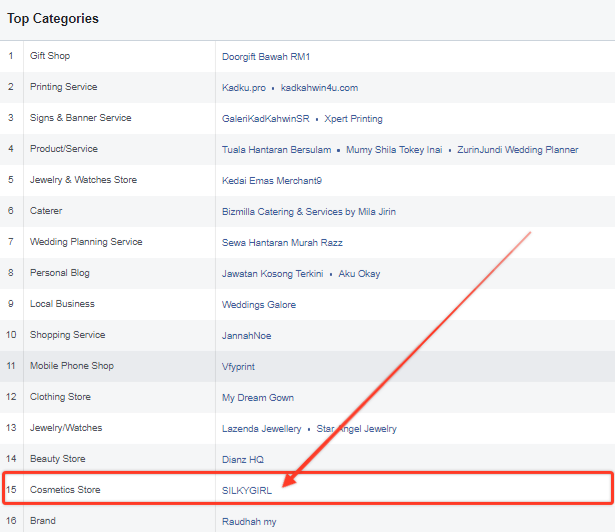Select the Local Business category
This screenshot has width=615, height=532.
[x=62, y=304]
